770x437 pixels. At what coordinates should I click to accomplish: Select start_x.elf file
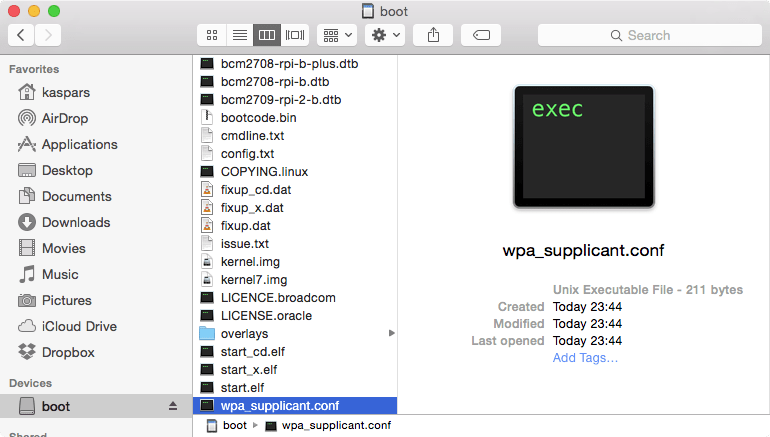pos(295,370)
